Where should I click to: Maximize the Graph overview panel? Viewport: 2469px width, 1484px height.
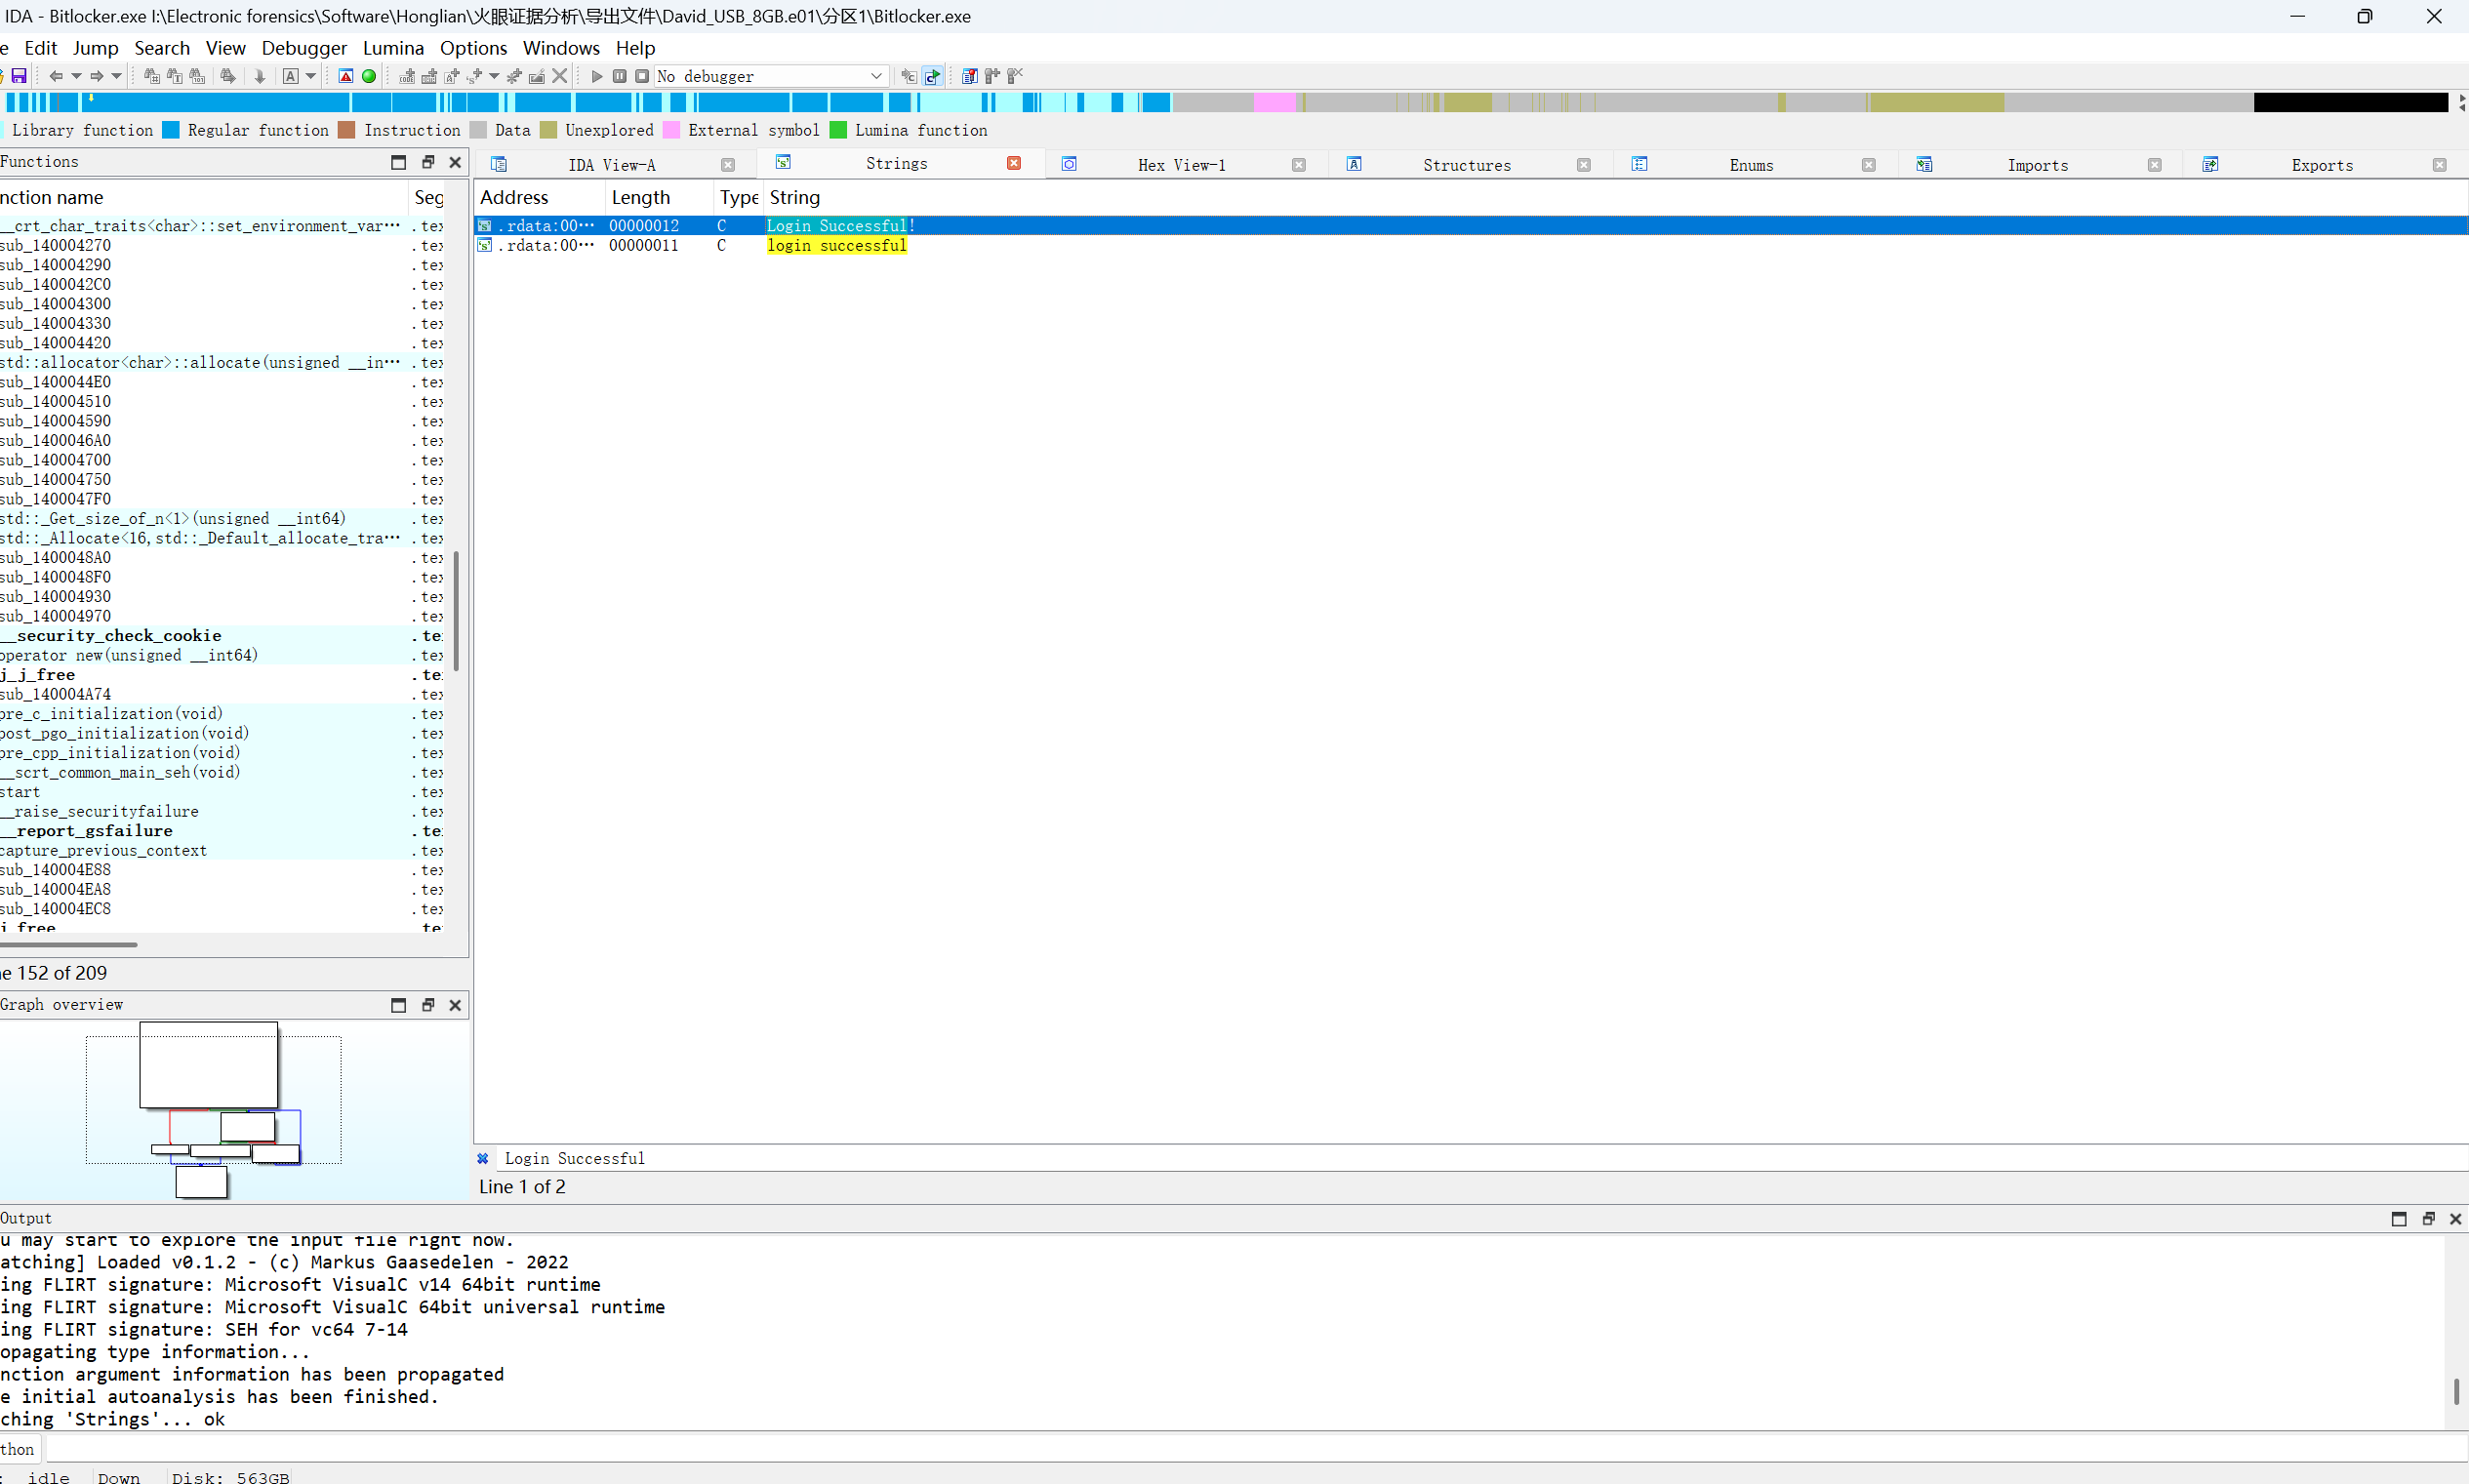398,1005
